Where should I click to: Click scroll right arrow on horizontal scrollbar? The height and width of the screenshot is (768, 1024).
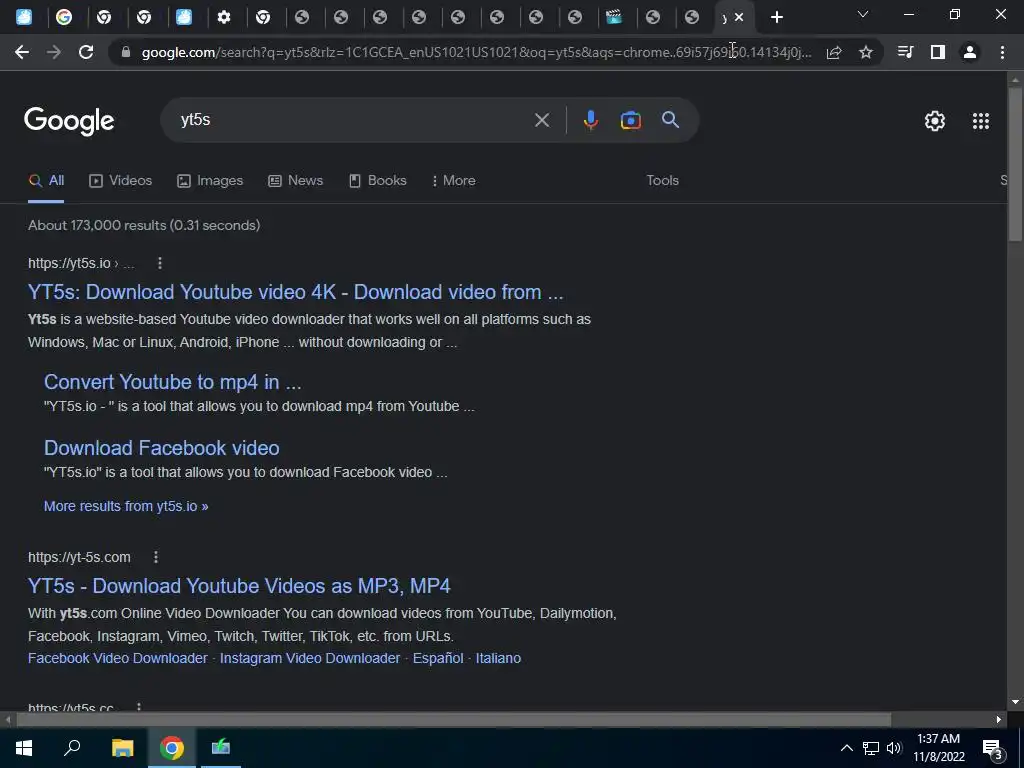(x=999, y=720)
